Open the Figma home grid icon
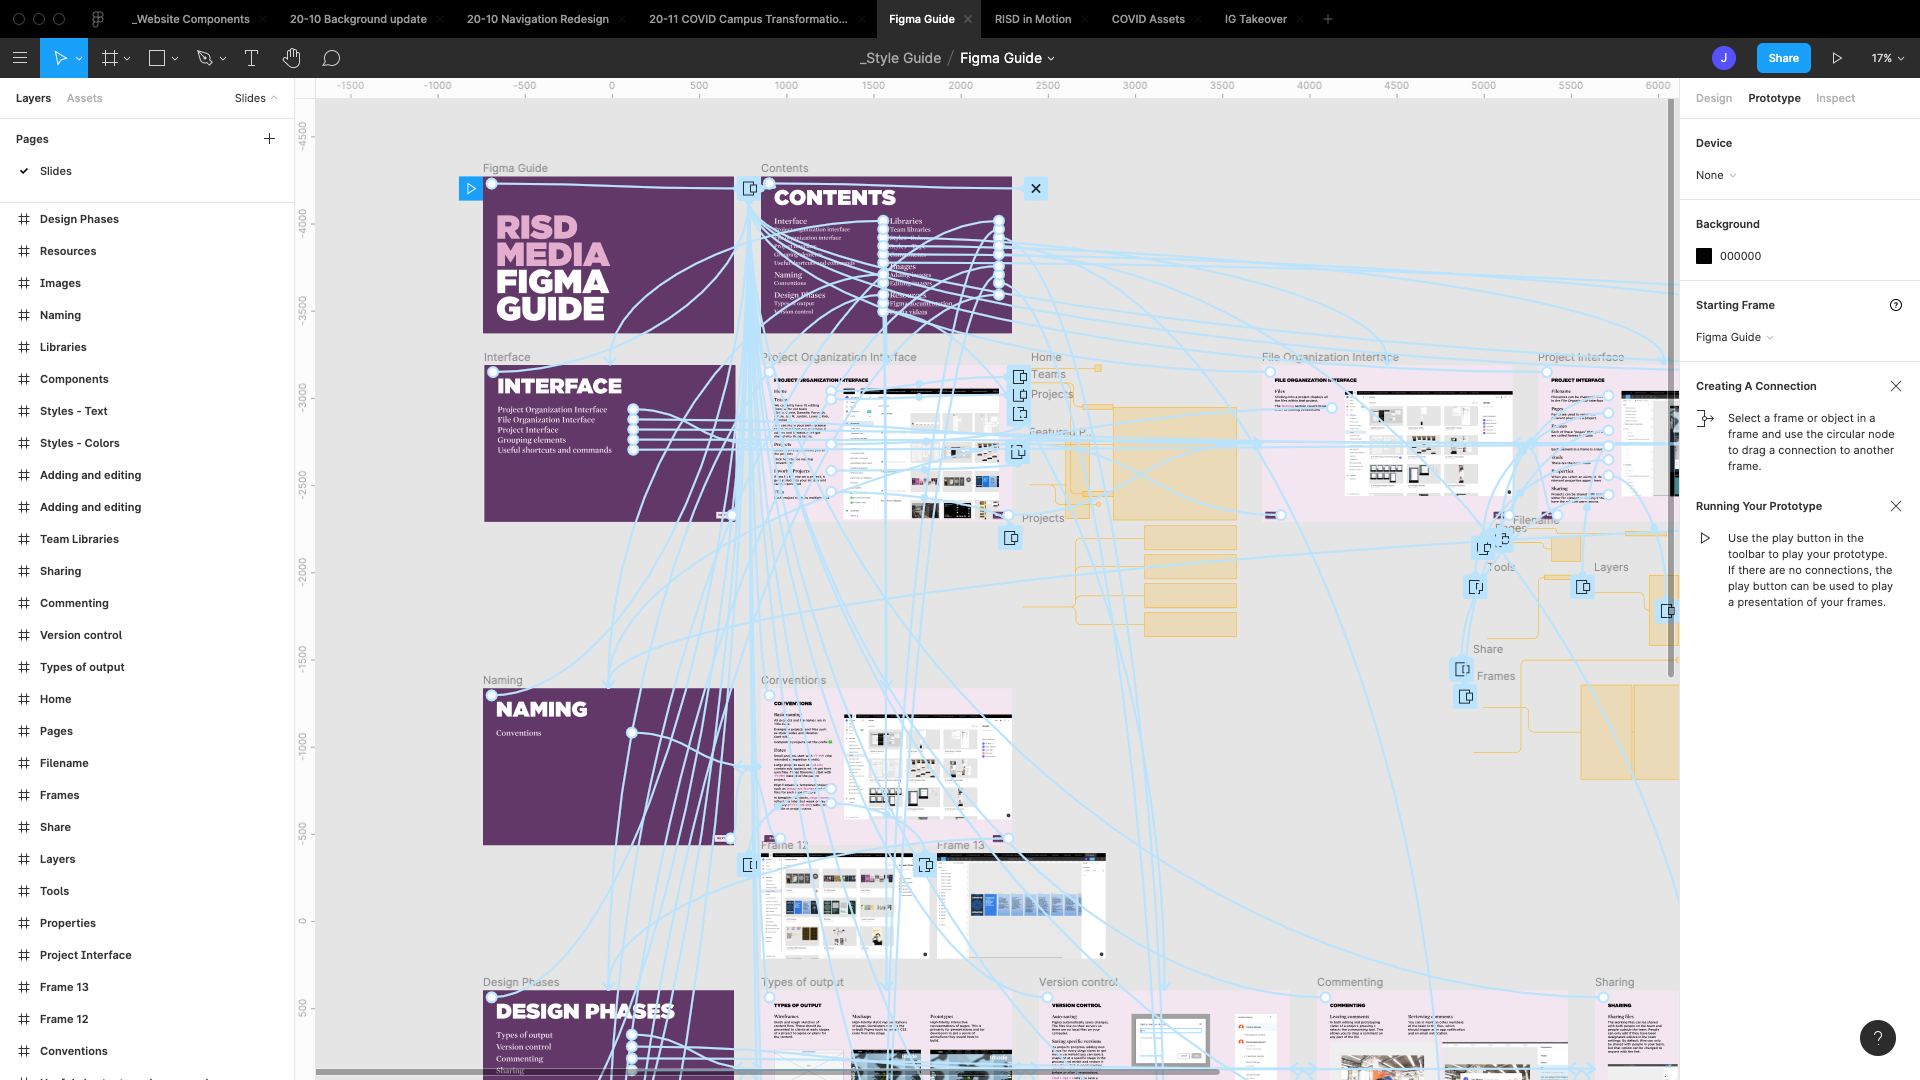 coord(98,19)
